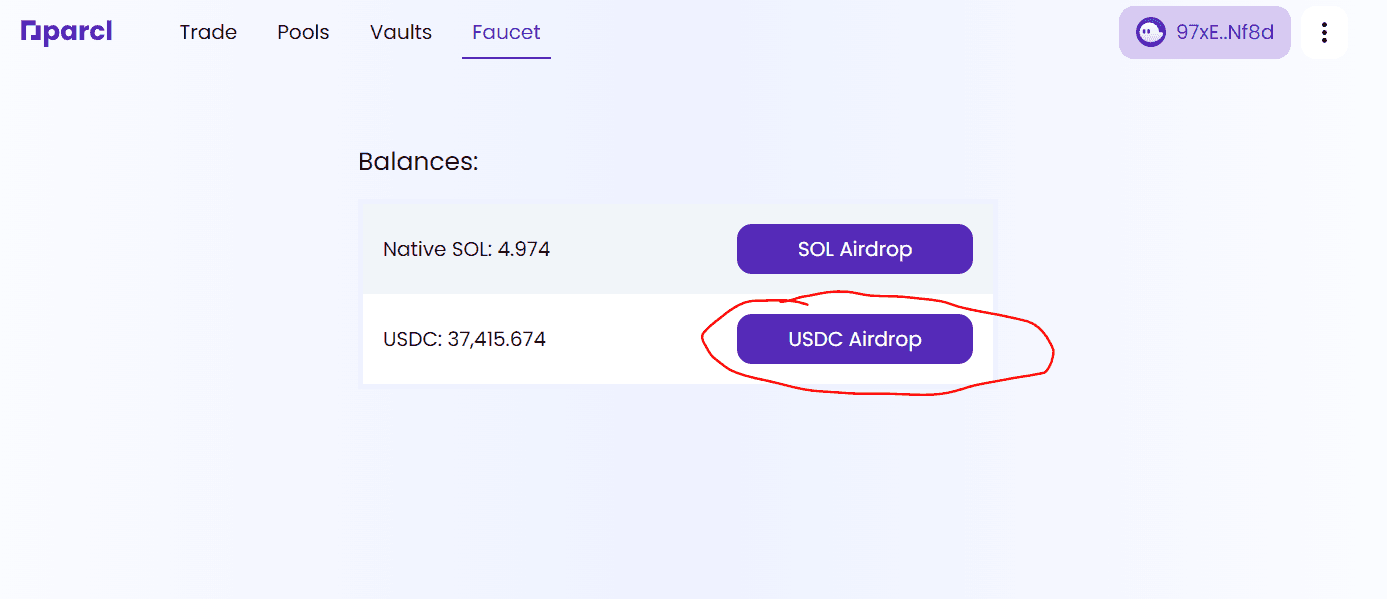The width and height of the screenshot is (1387, 599).
Task: Click the Phantom ghost wallet icon
Action: click(x=1151, y=32)
